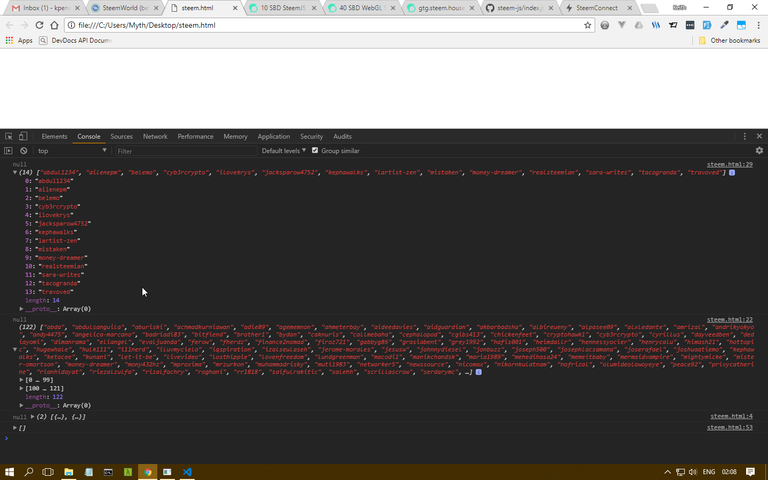This screenshot has width=768, height=480.
Task: Open the Windows Start menu
Action: [12, 471]
